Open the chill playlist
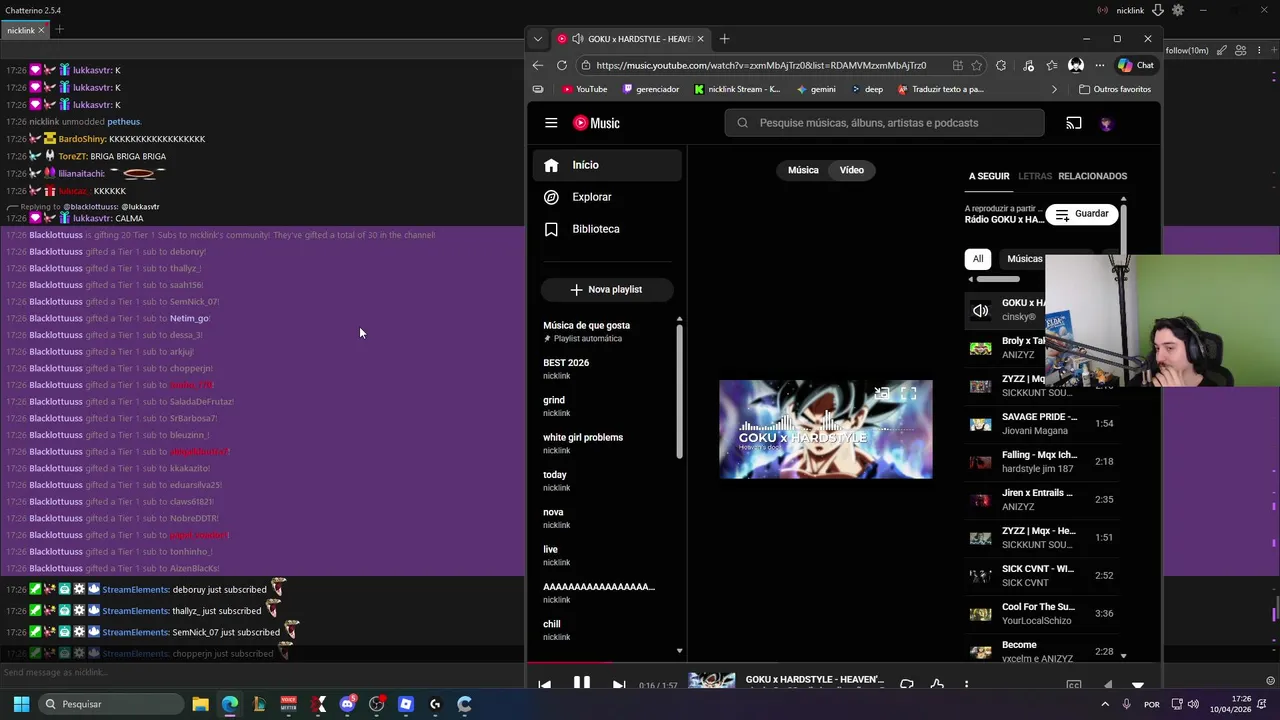This screenshot has height=720, width=1280. [607, 630]
